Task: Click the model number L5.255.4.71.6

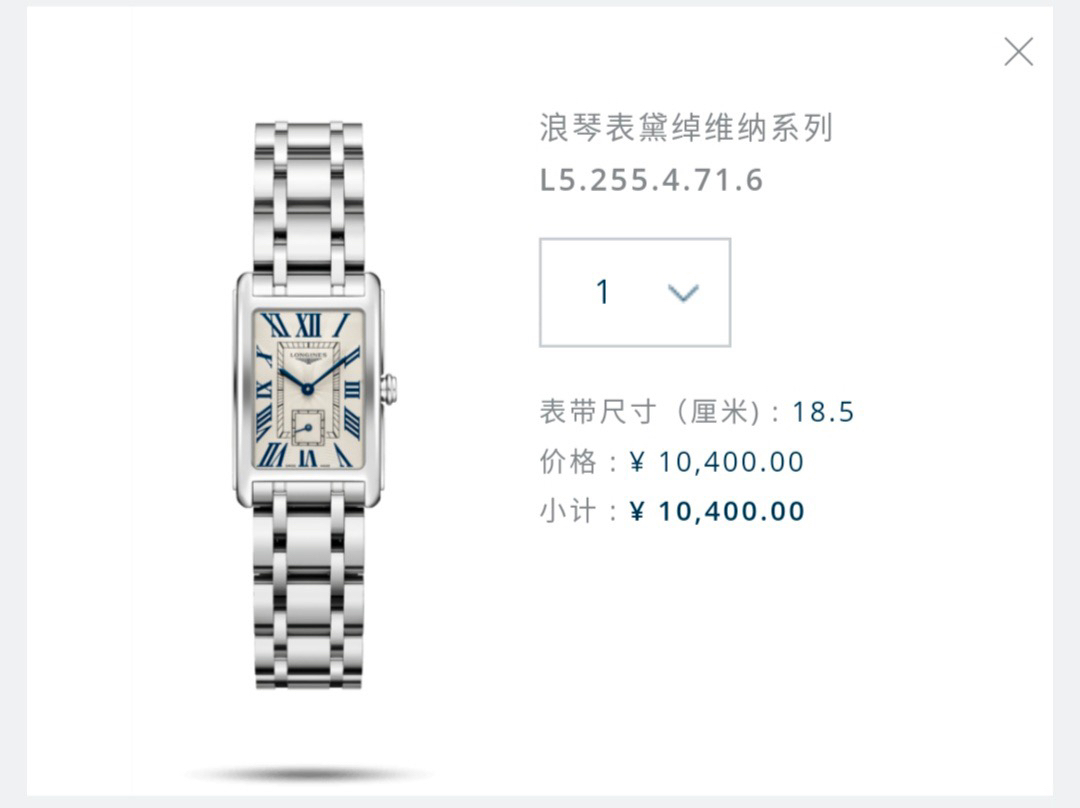Action: 652,180
